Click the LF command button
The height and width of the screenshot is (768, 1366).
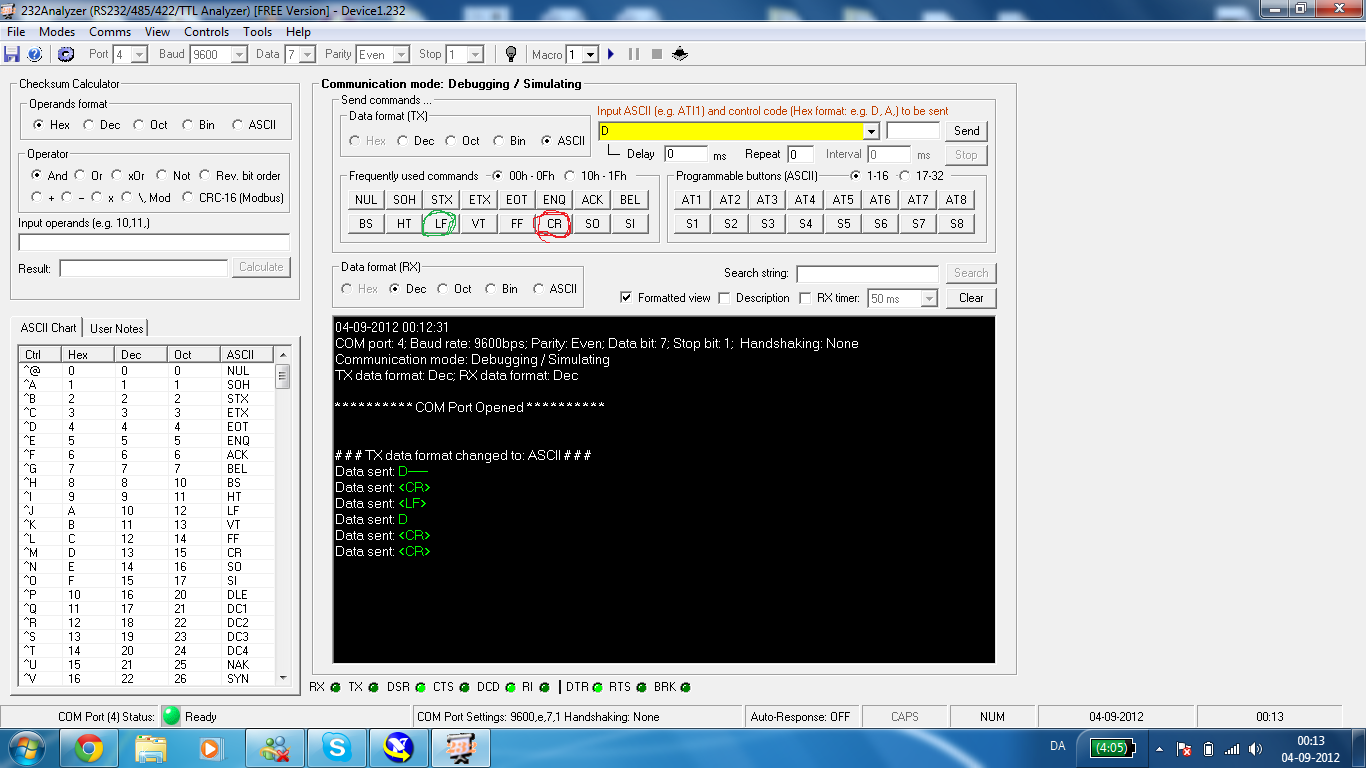click(441, 224)
